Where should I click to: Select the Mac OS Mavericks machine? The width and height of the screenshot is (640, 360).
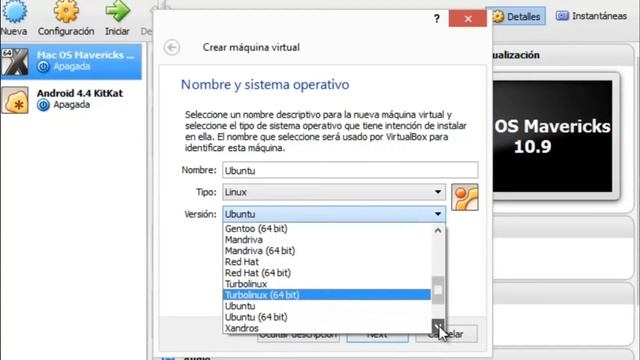point(71,61)
